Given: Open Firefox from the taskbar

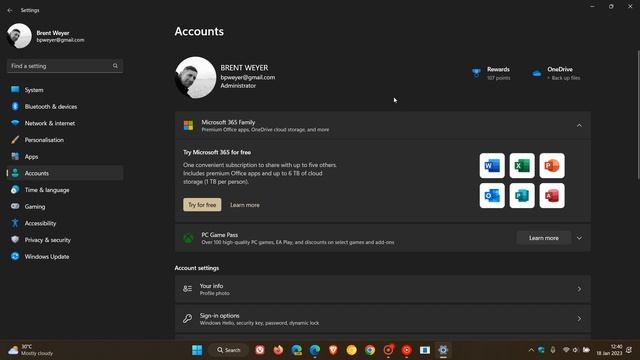Looking at the screenshot, I should [278, 350].
